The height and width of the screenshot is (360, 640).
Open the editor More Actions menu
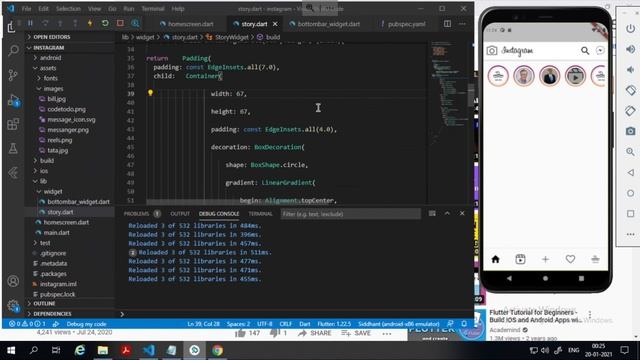pos(462,24)
